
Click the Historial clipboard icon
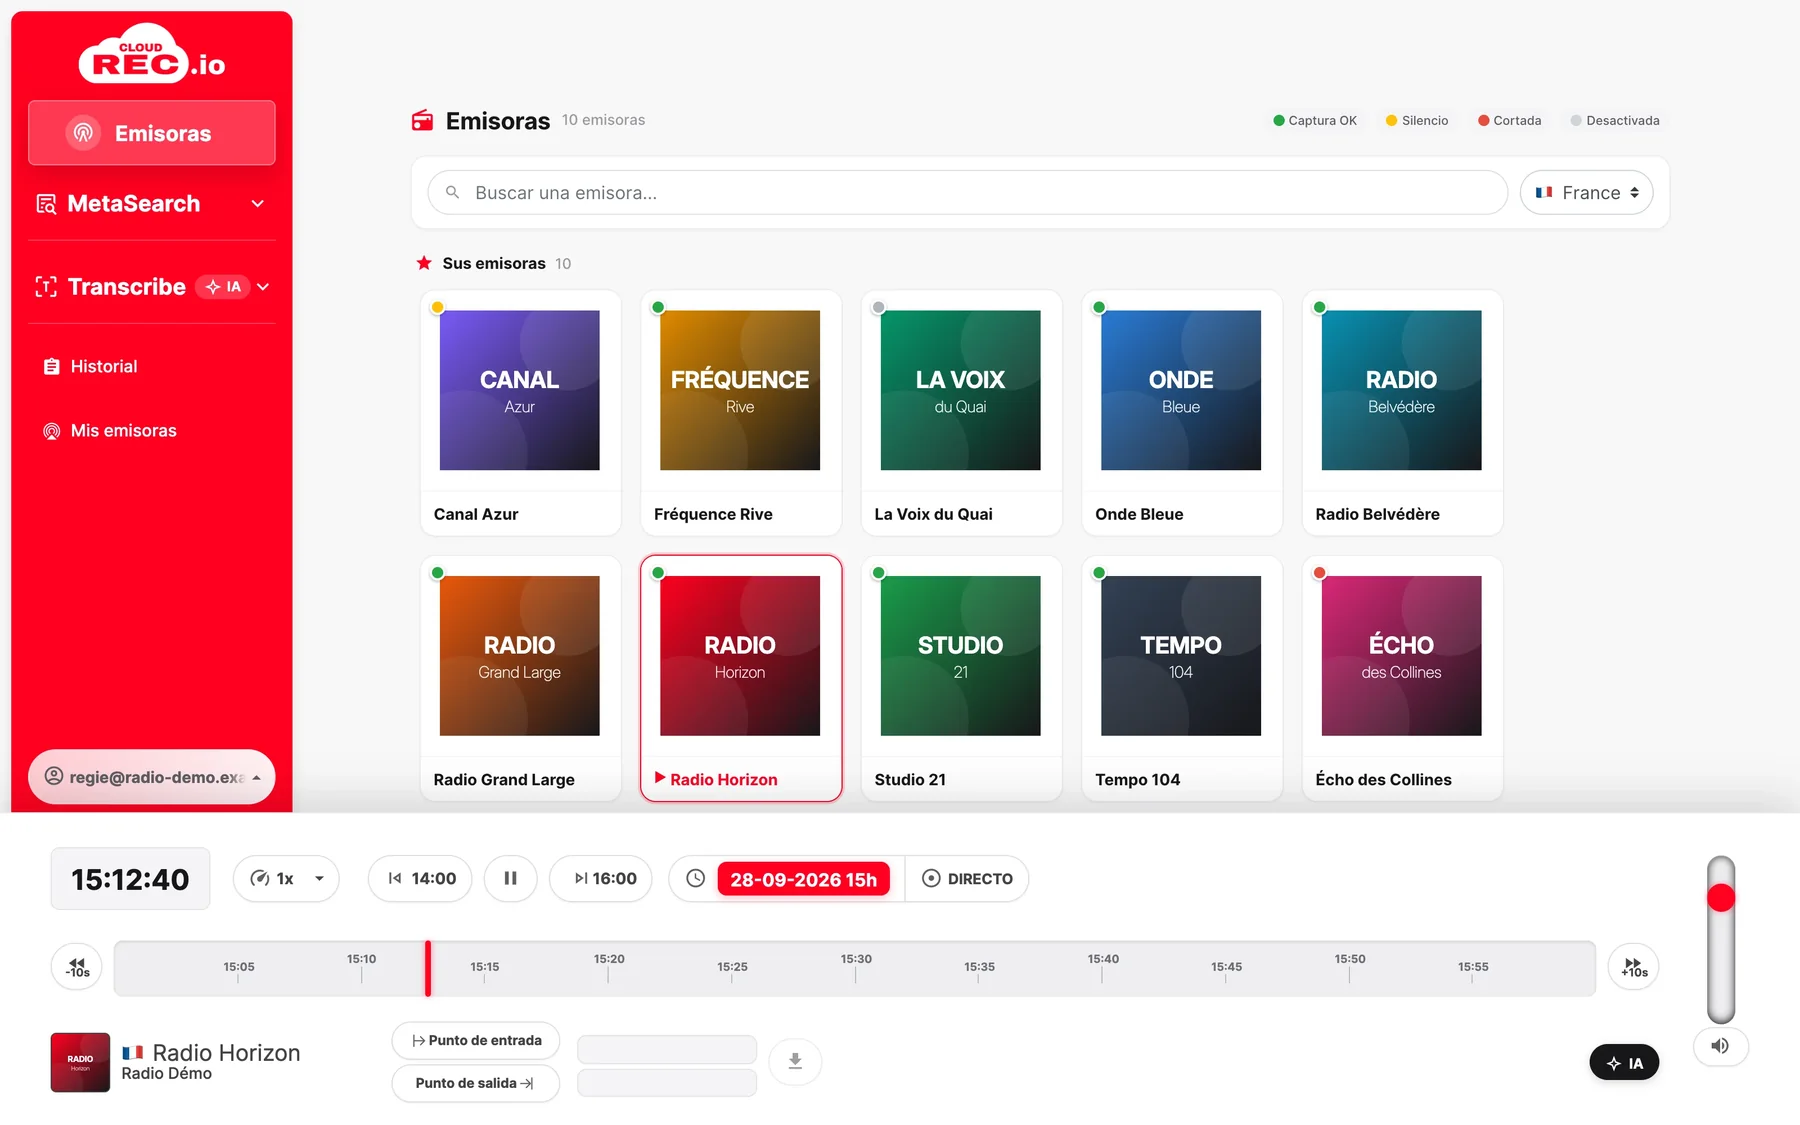[52, 367]
